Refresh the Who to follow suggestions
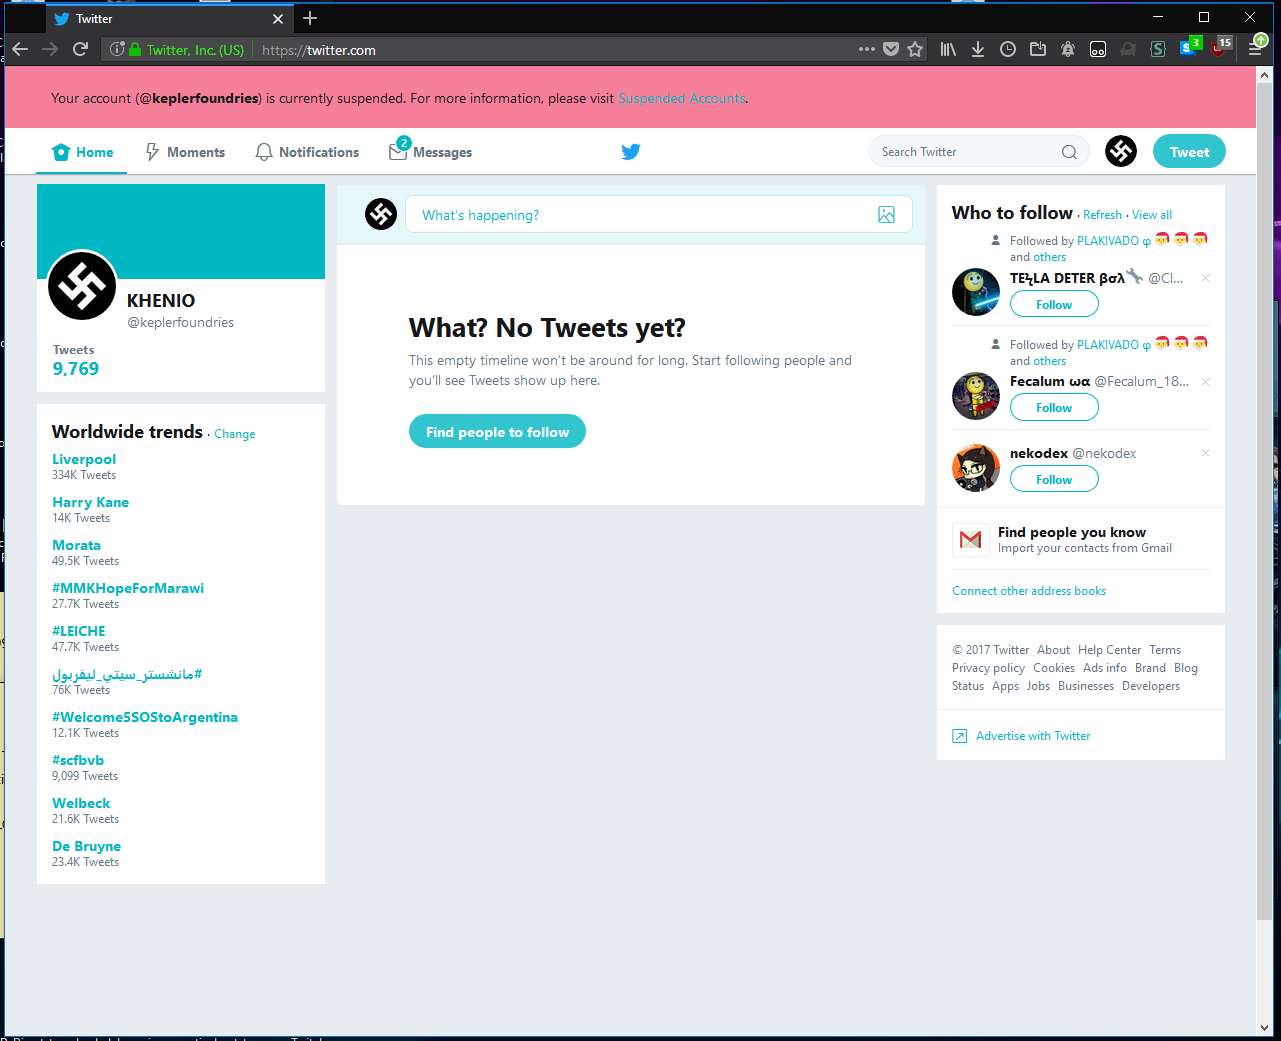This screenshot has width=1281, height=1041. pos(1102,215)
